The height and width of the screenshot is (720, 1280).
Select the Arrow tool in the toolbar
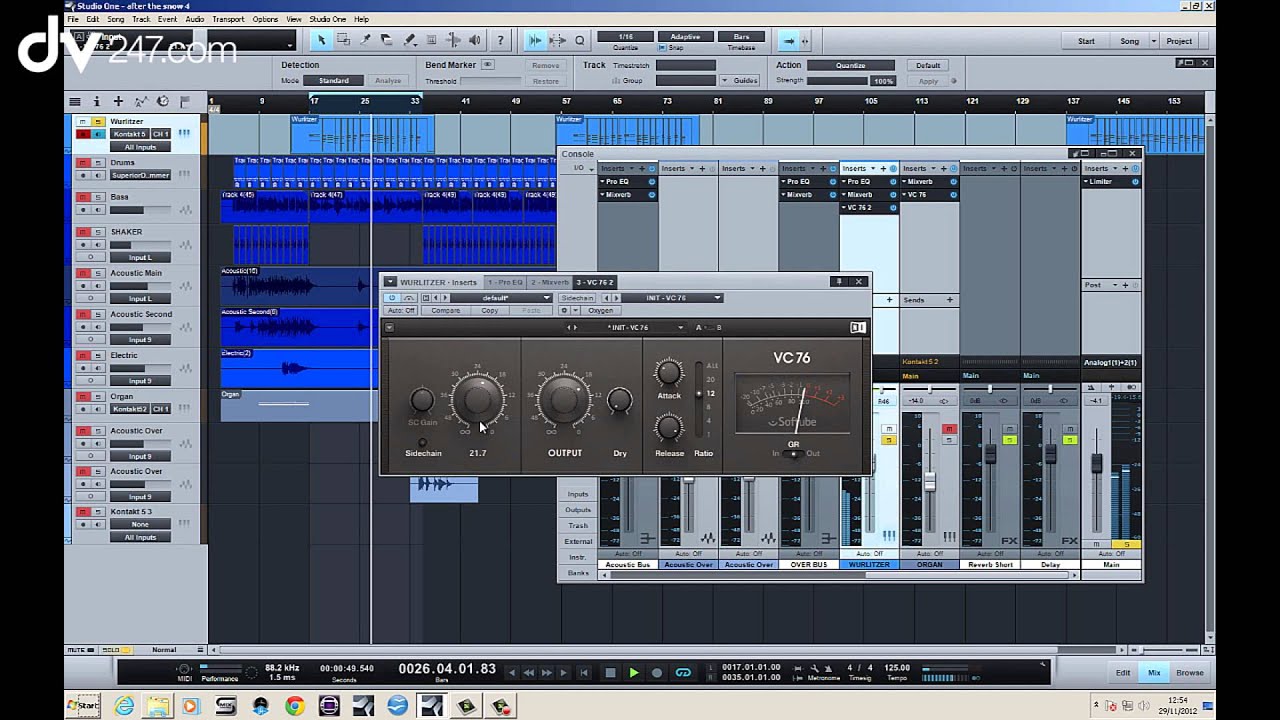point(321,40)
